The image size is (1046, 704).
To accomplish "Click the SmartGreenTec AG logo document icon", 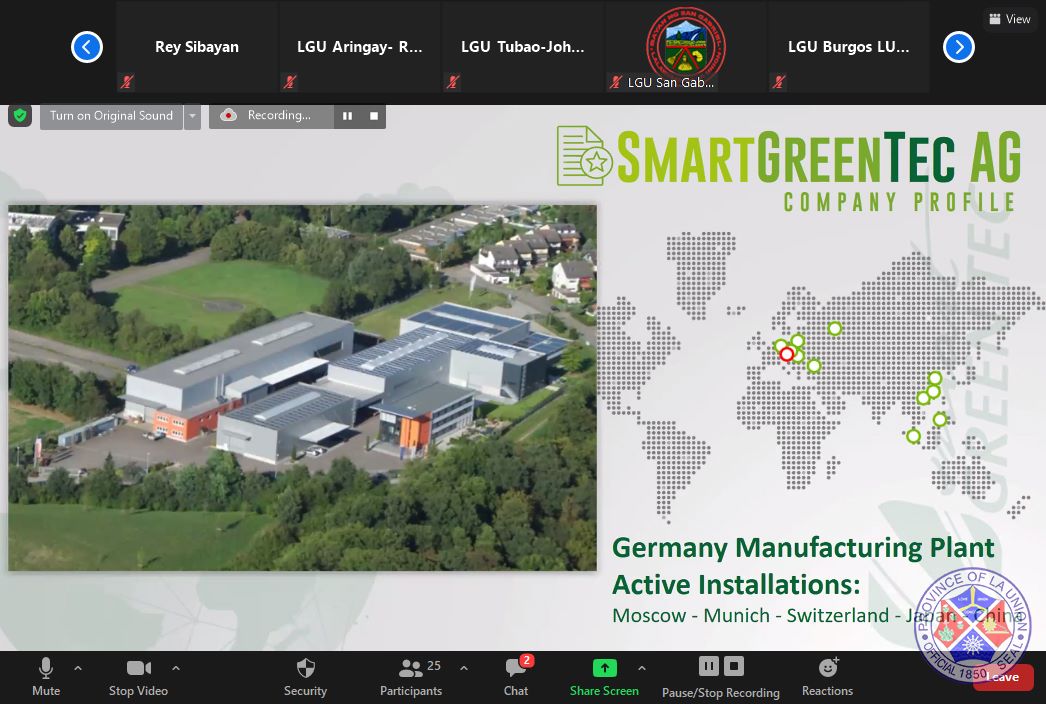I will [x=584, y=155].
